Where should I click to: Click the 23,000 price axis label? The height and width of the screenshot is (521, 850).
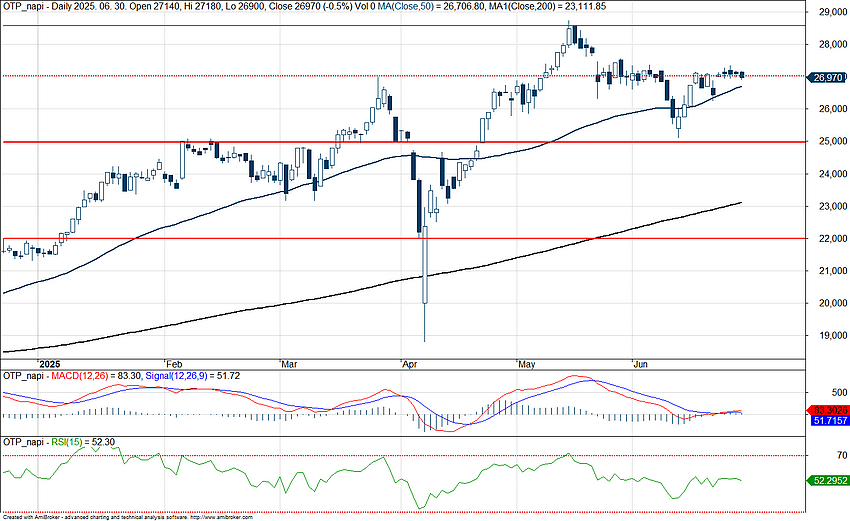(x=834, y=207)
